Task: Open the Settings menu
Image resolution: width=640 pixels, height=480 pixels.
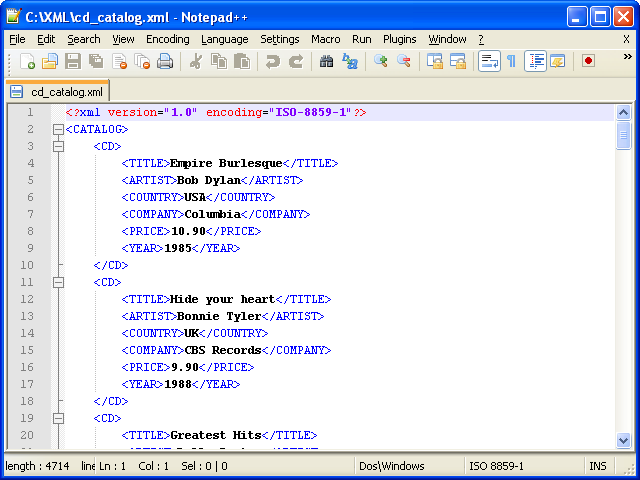Action: [280, 39]
